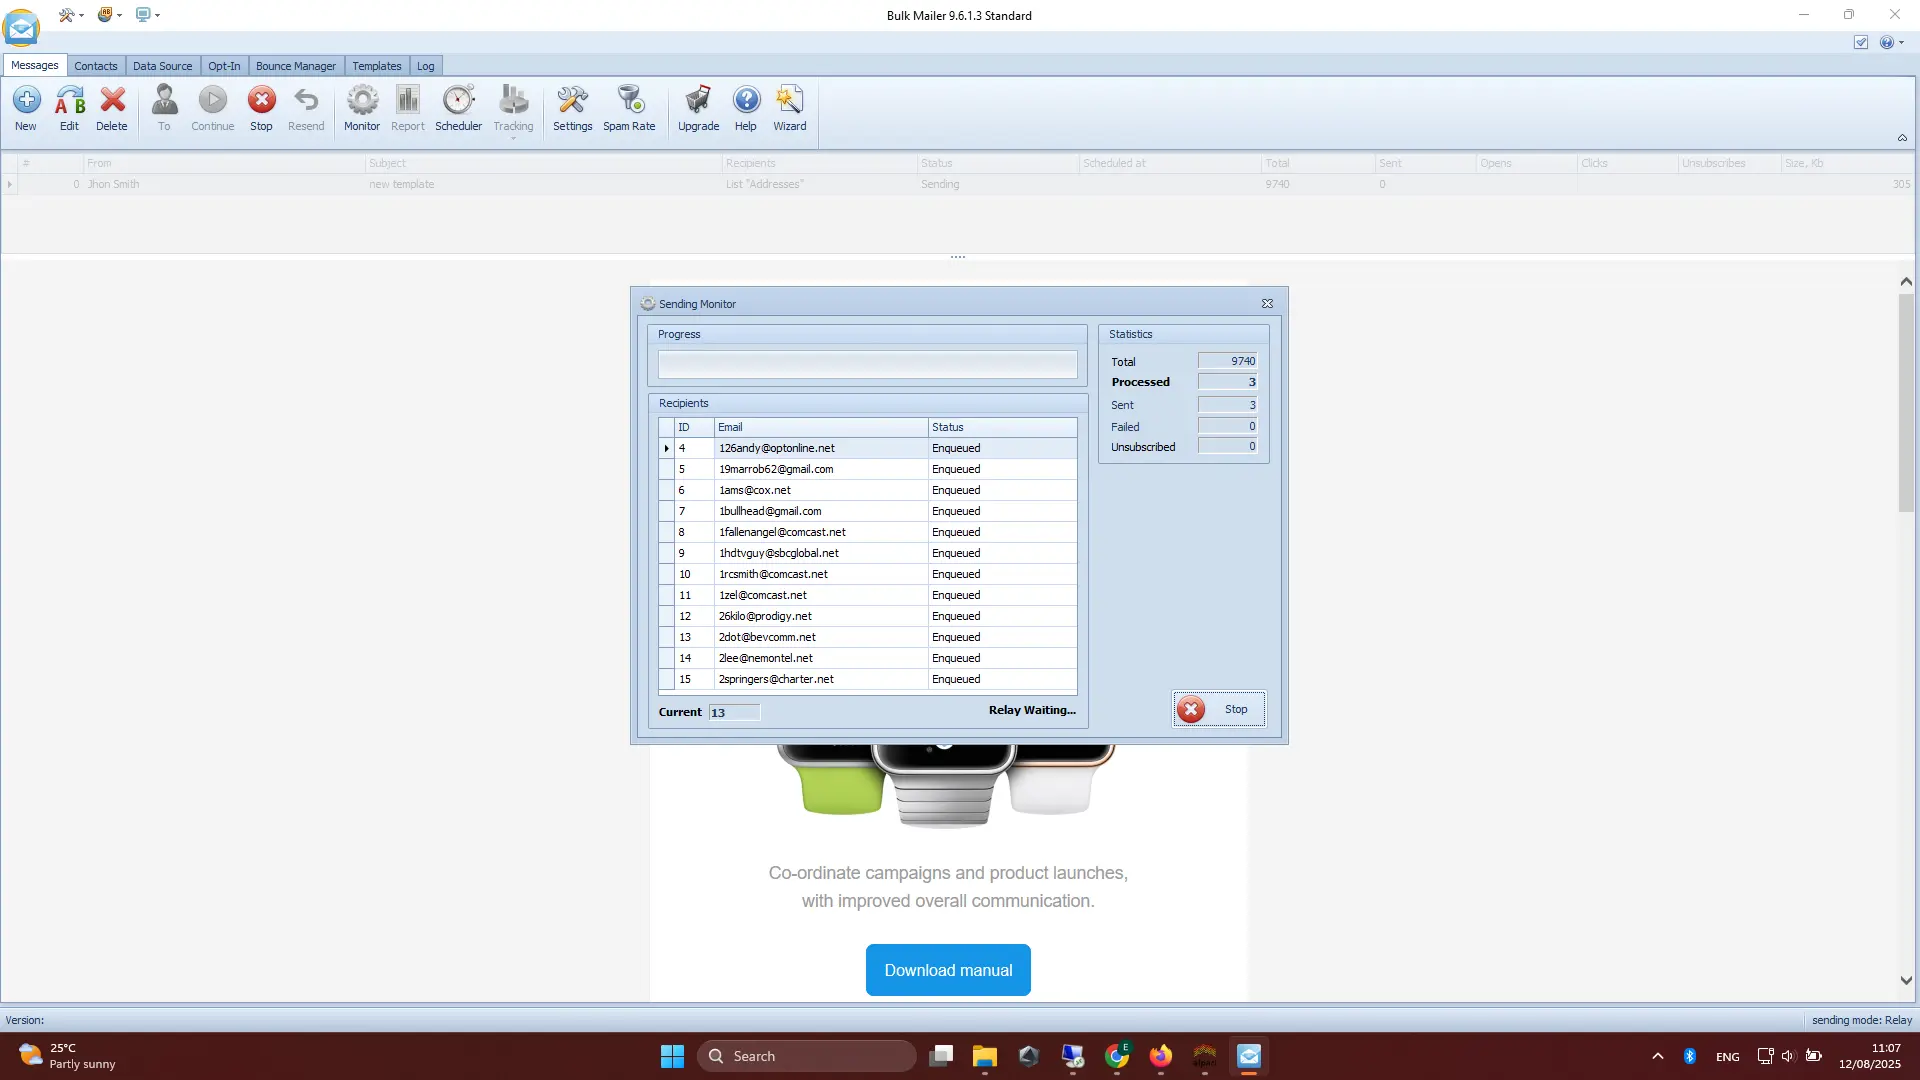Click the Current value field
The width and height of the screenshot is (1920, 1080).
click(734, 712)
